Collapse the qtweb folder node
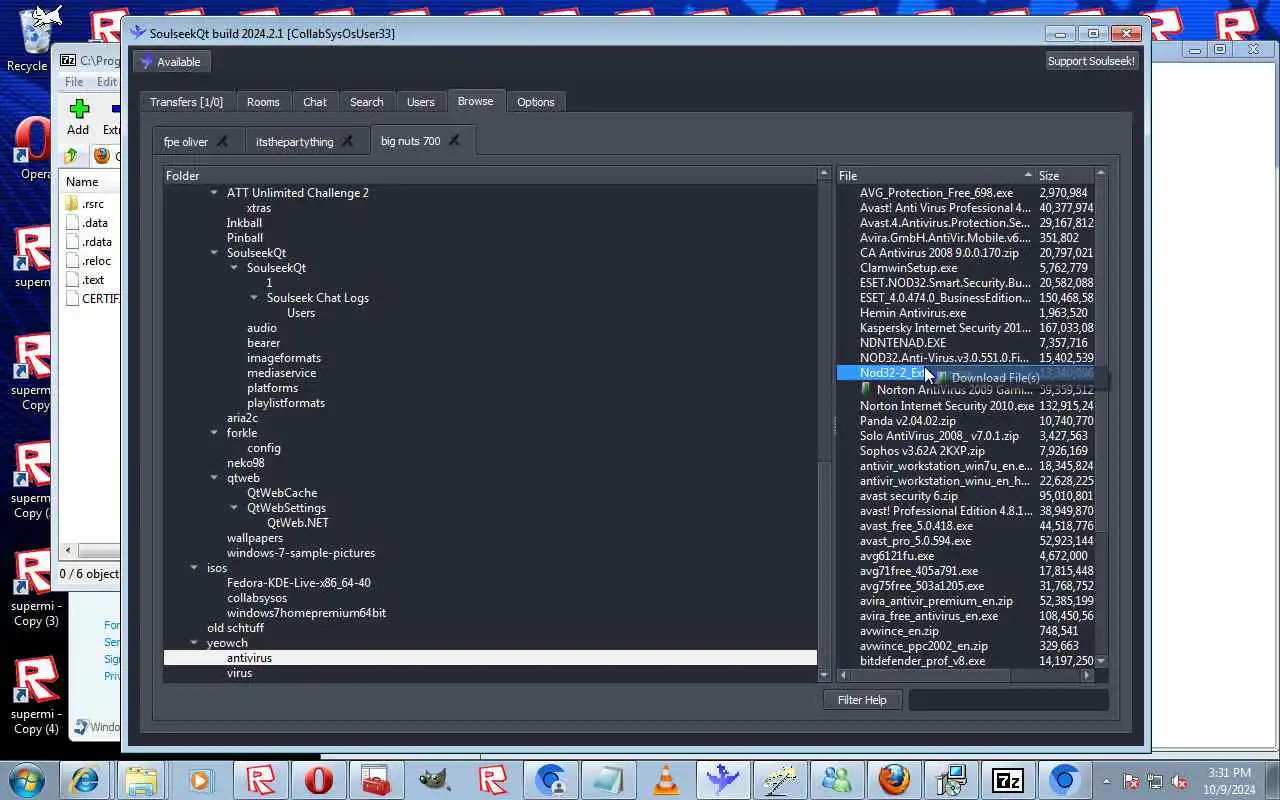The width and height of the screenshot is (1280, 800). (214, 478)
